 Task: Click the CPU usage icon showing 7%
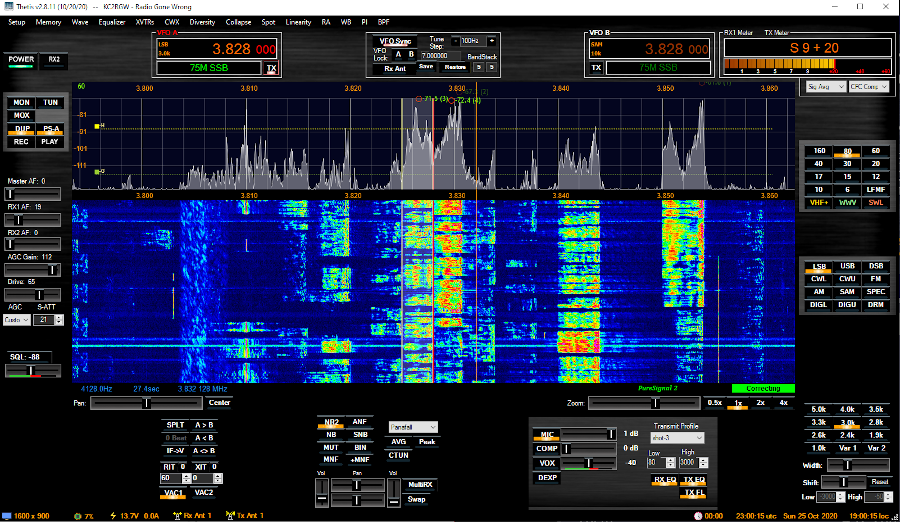tap(77, 516)
